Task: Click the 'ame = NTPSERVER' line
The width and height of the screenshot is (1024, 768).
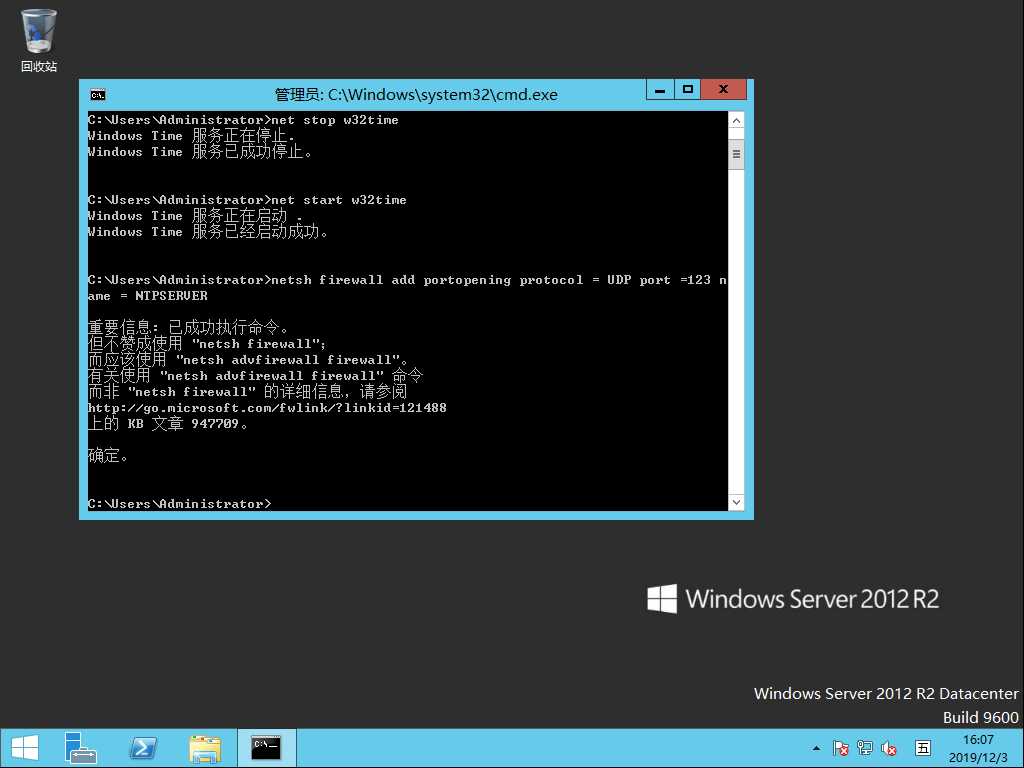Action: (148, 296)
